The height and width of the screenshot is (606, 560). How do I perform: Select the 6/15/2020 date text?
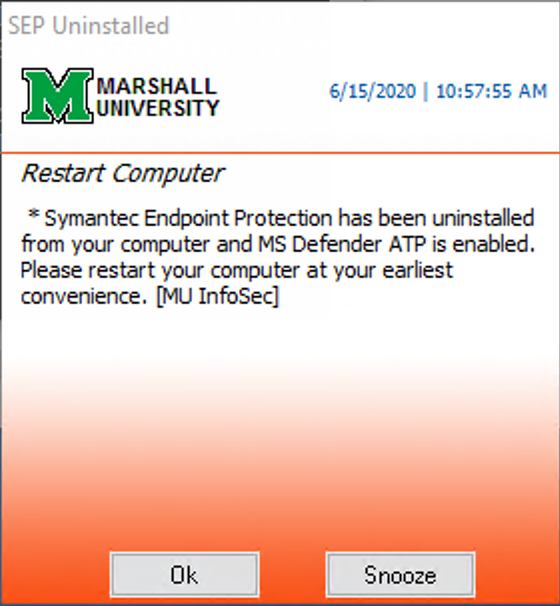pyautogui.click(x=373, y=92)
